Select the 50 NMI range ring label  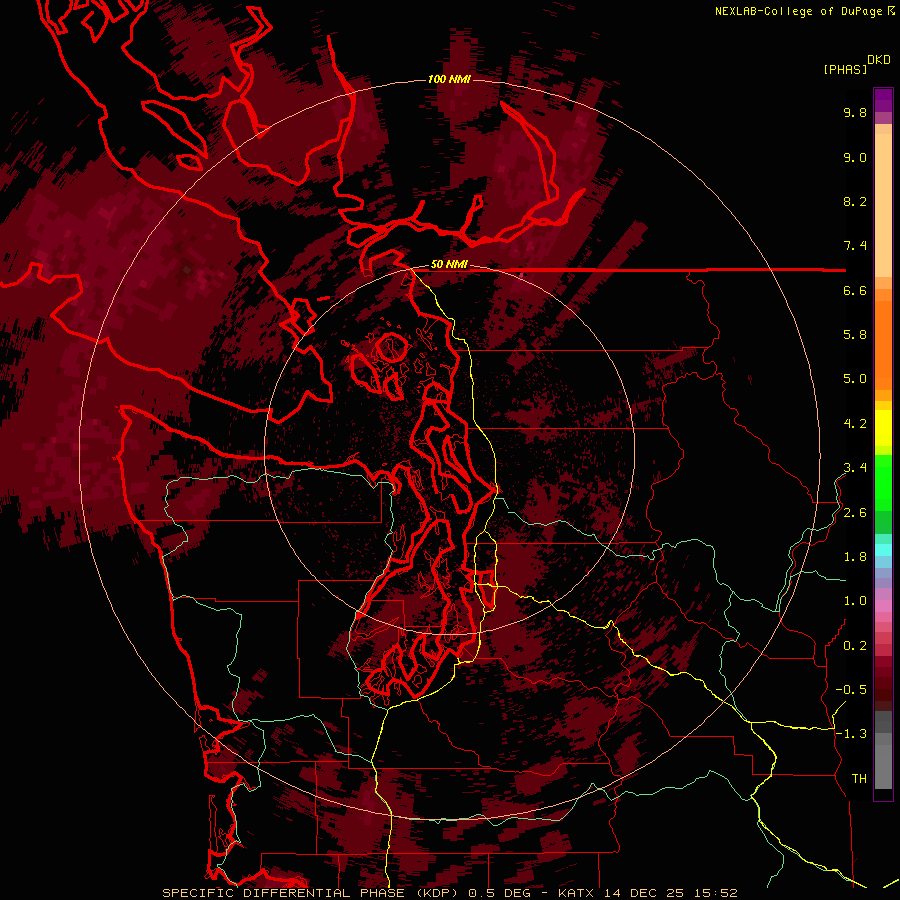click(449, 264)
